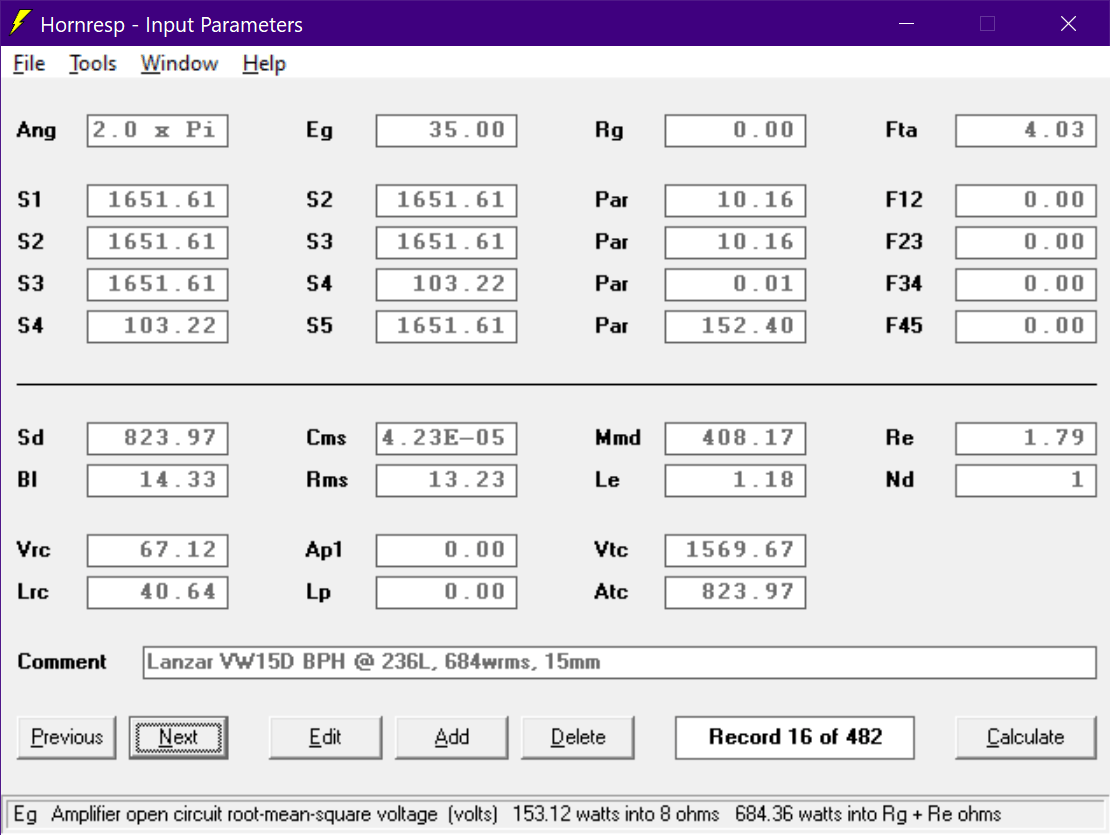Click the Vtc label
The height and width of the screenshot is (835, 1110).
click(x=611, y=551)
